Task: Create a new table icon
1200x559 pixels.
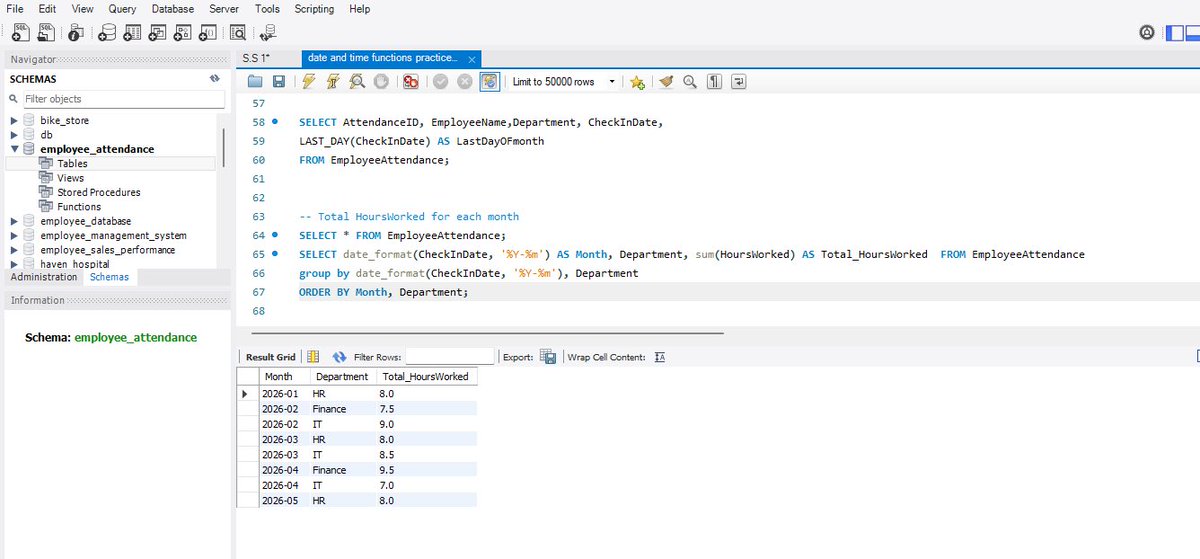Action: click(x=132, y=32)
